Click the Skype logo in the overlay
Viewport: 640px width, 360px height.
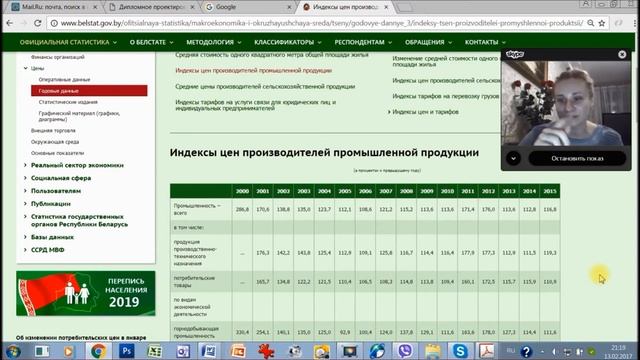tap(514, 54)
